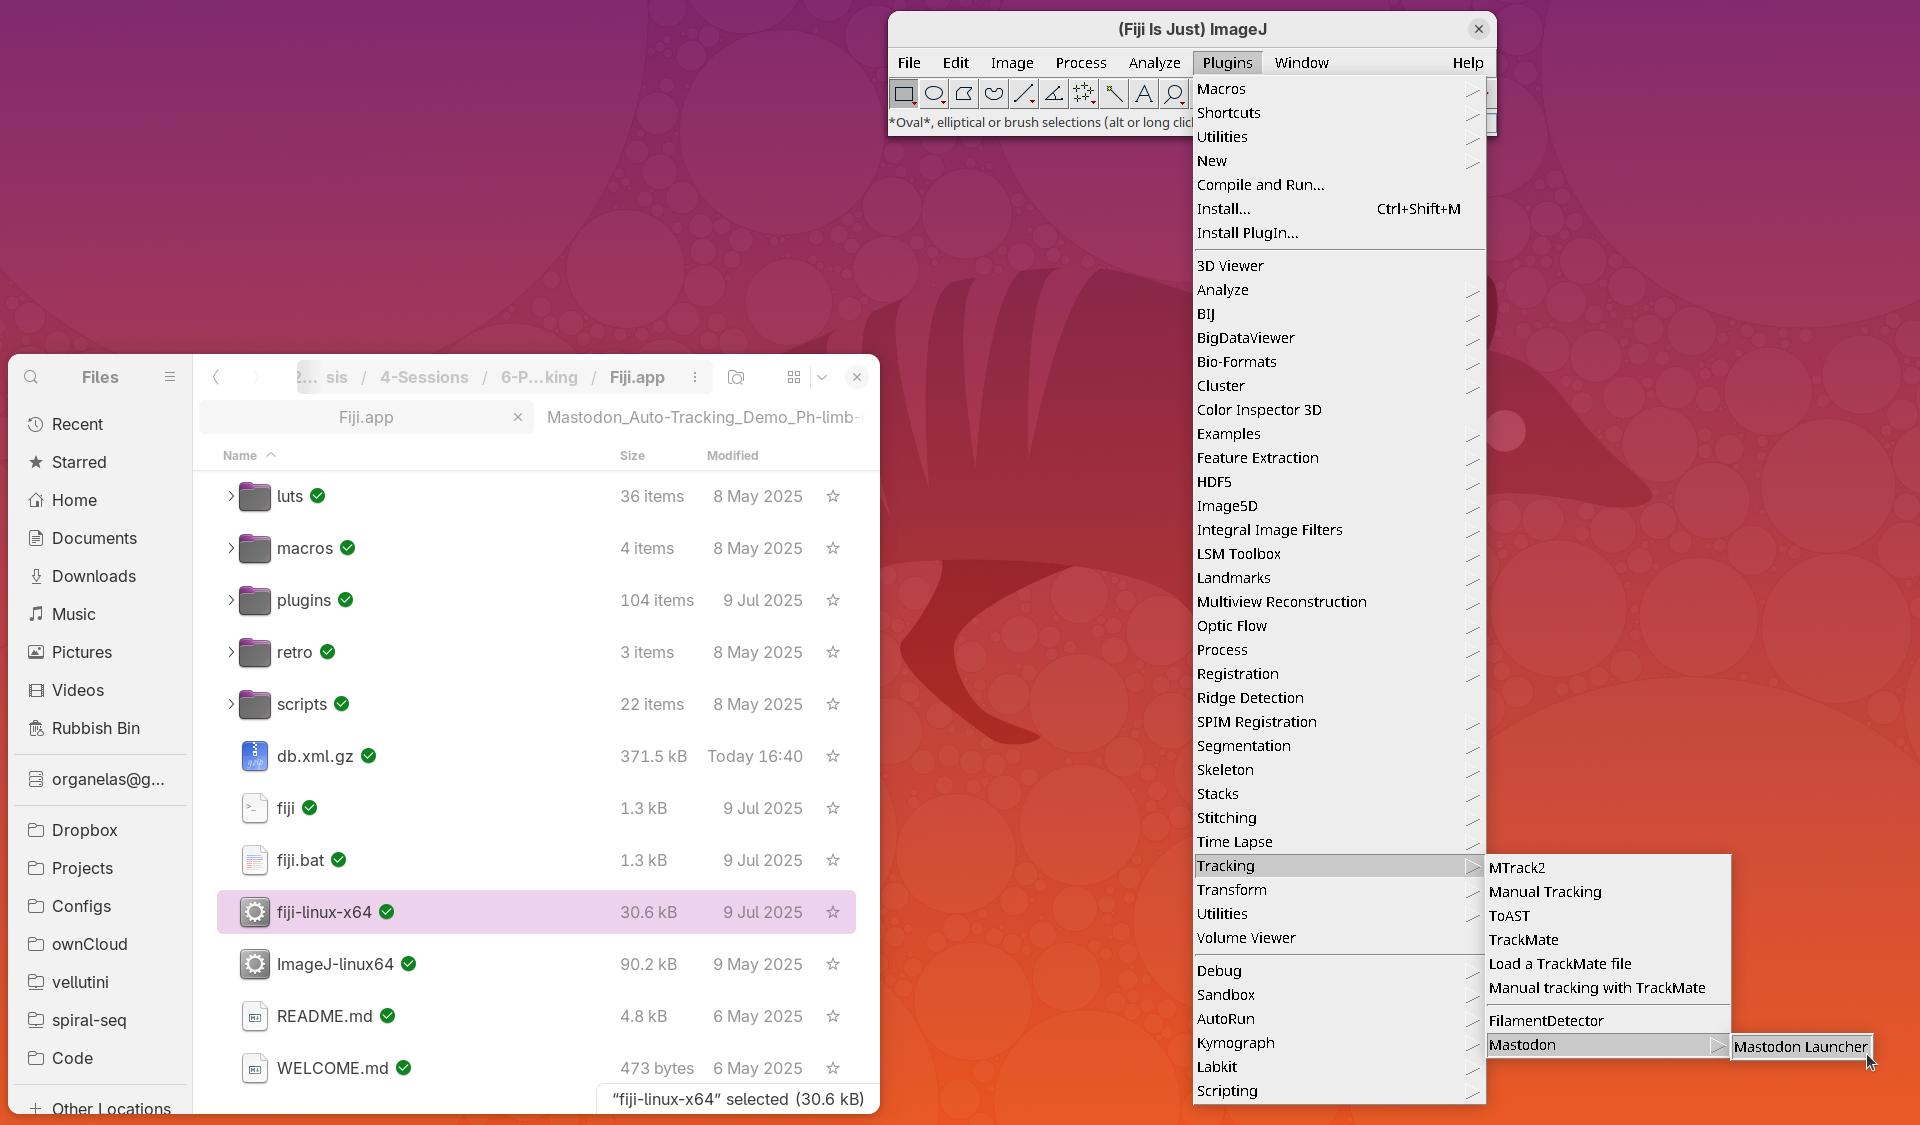Open the view options dropdown arrow

pos(822,377)
